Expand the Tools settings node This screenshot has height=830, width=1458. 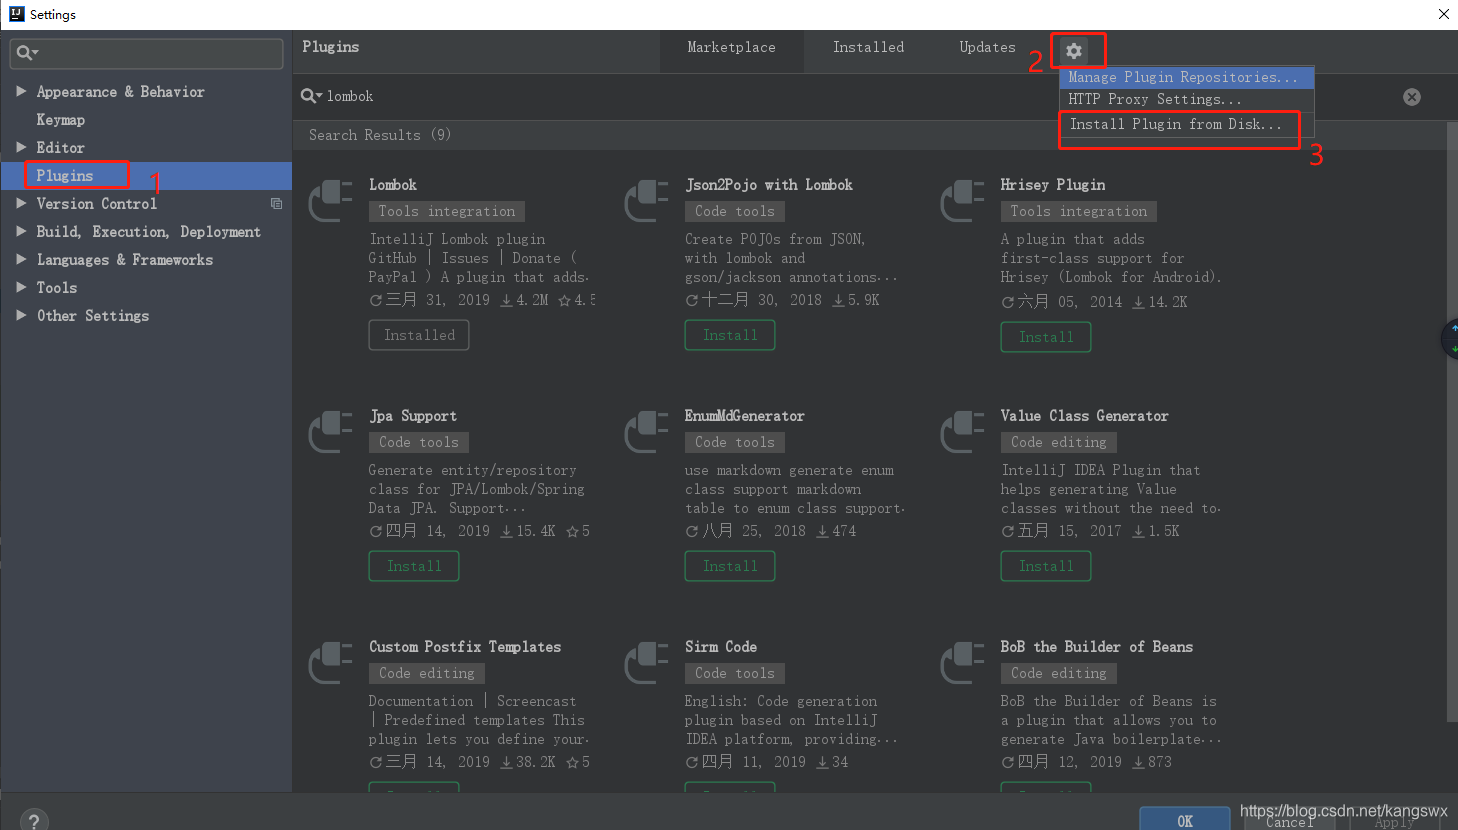pyautogui.click(x=21, y=287)
